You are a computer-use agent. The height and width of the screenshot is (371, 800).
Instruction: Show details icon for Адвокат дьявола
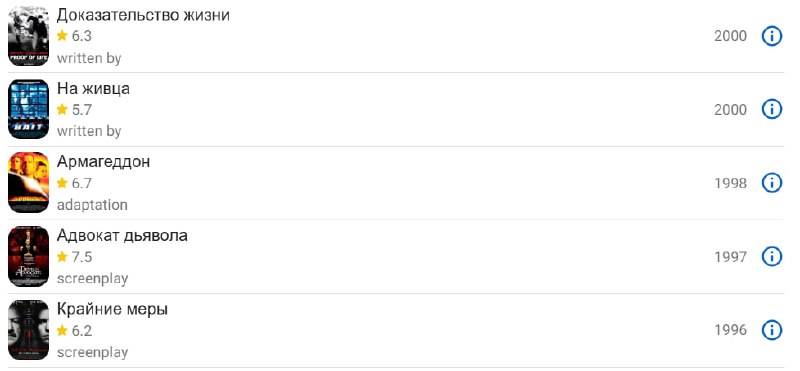tap(771, 256)
